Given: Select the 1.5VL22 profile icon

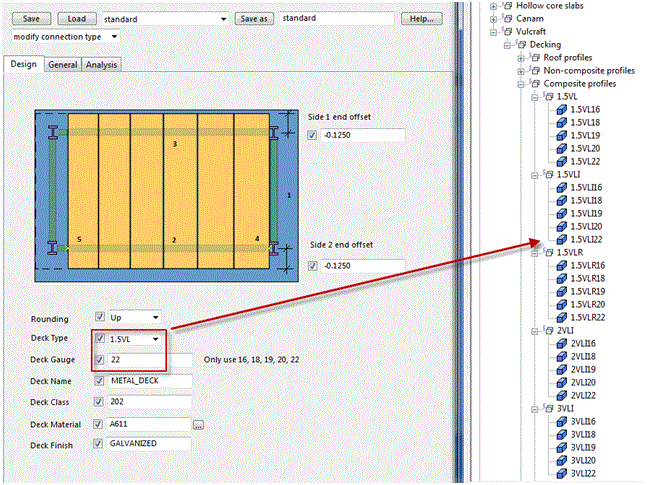Looking at the screenshot, I should click(561, 161).
